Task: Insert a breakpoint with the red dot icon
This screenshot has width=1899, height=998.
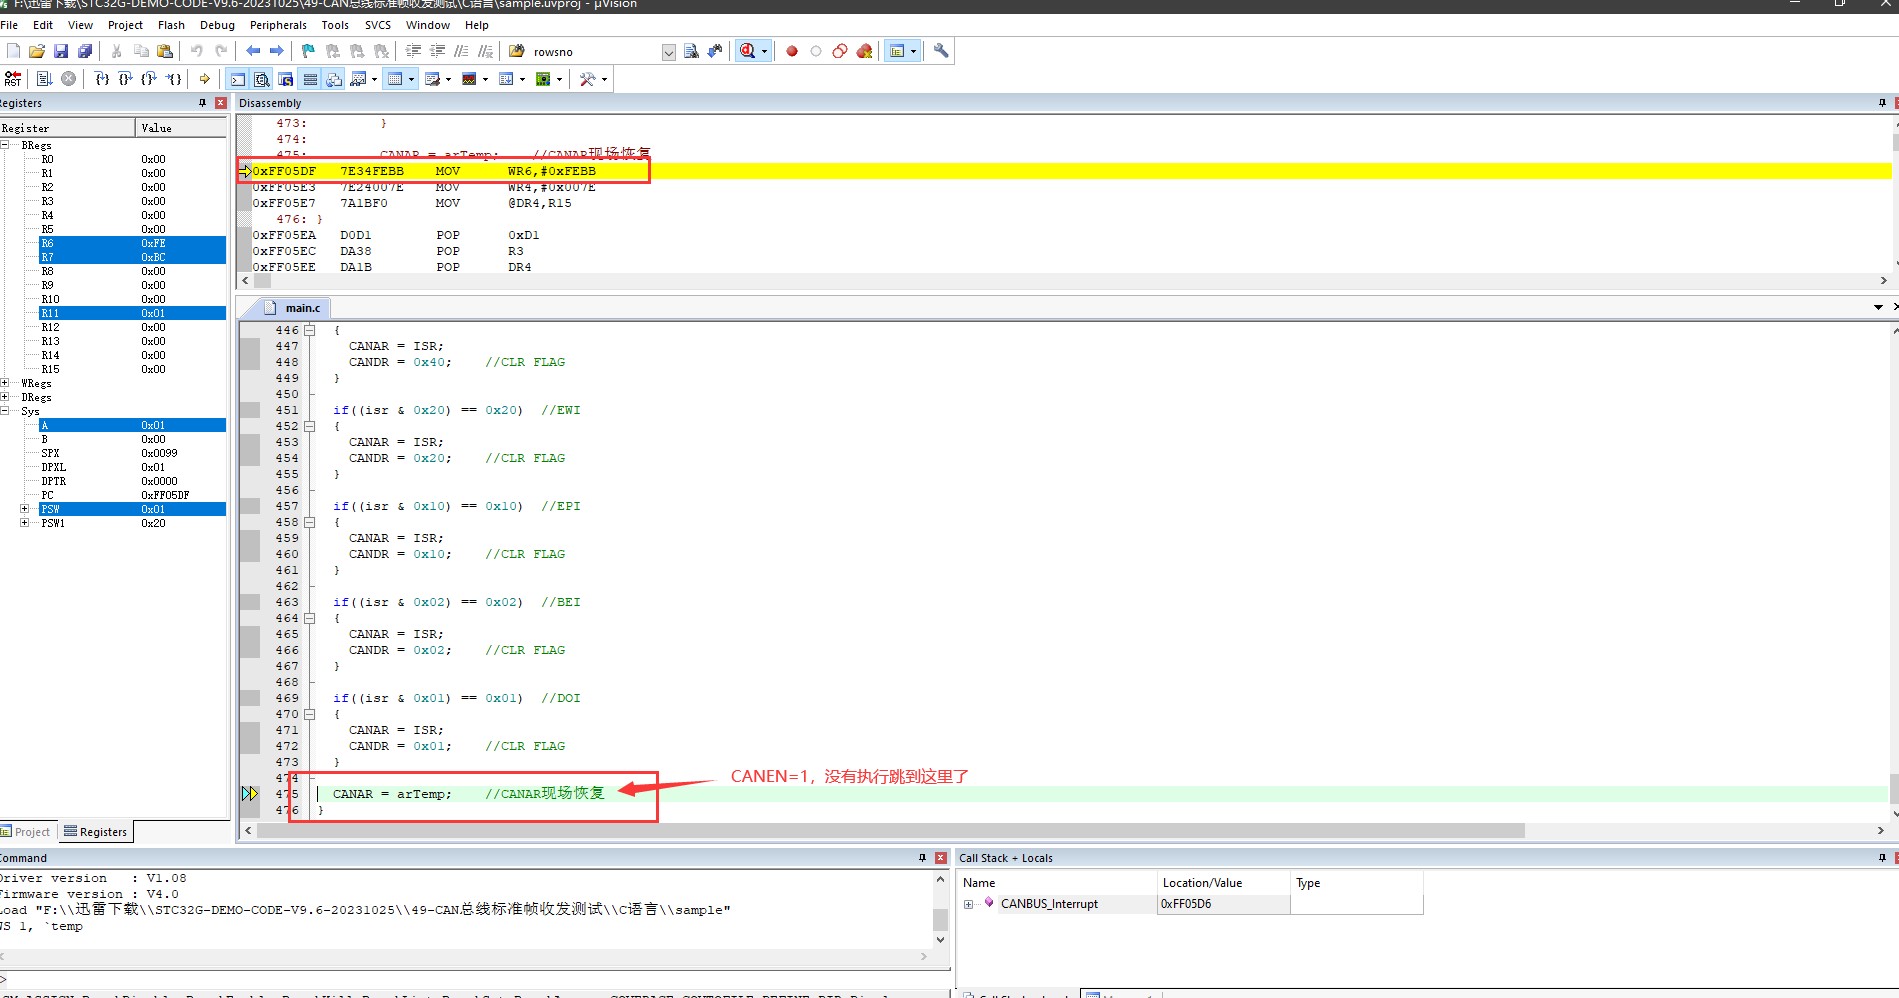Action: click(792, 51)
